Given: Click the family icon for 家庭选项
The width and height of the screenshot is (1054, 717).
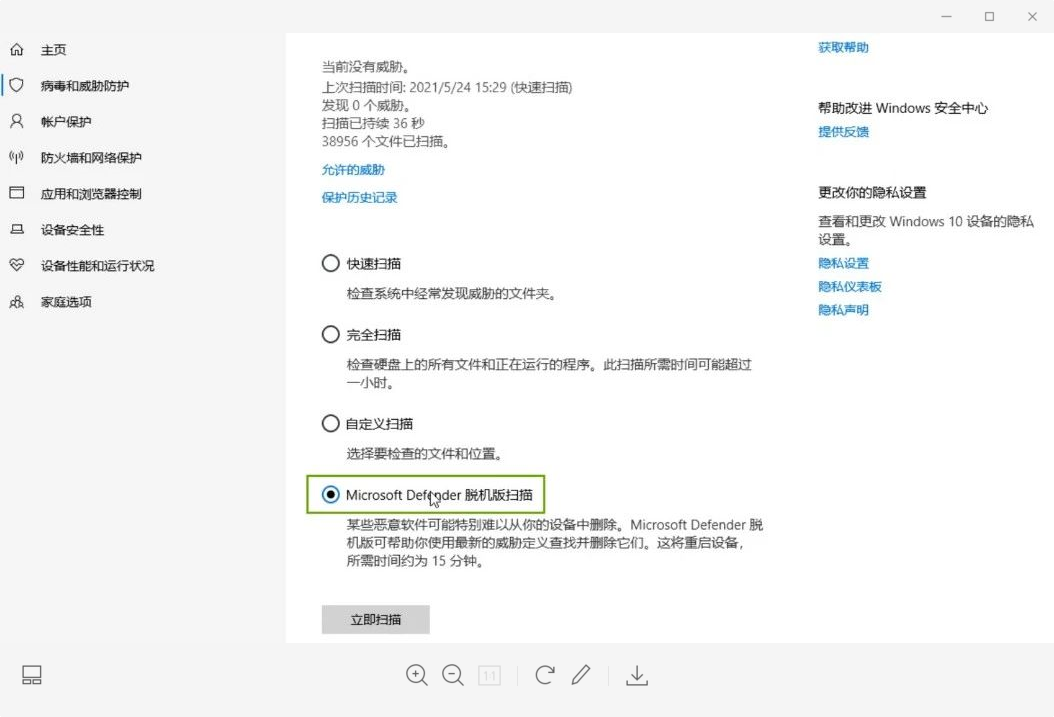Looking at the screenshot, I should (17, 302).
